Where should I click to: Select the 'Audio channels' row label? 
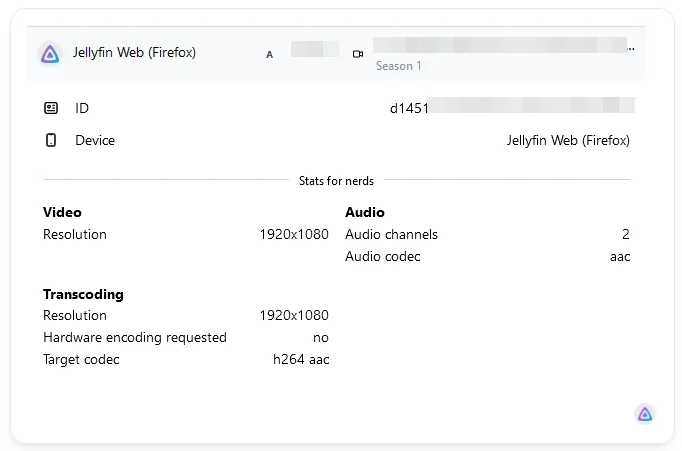pos(391,235)
